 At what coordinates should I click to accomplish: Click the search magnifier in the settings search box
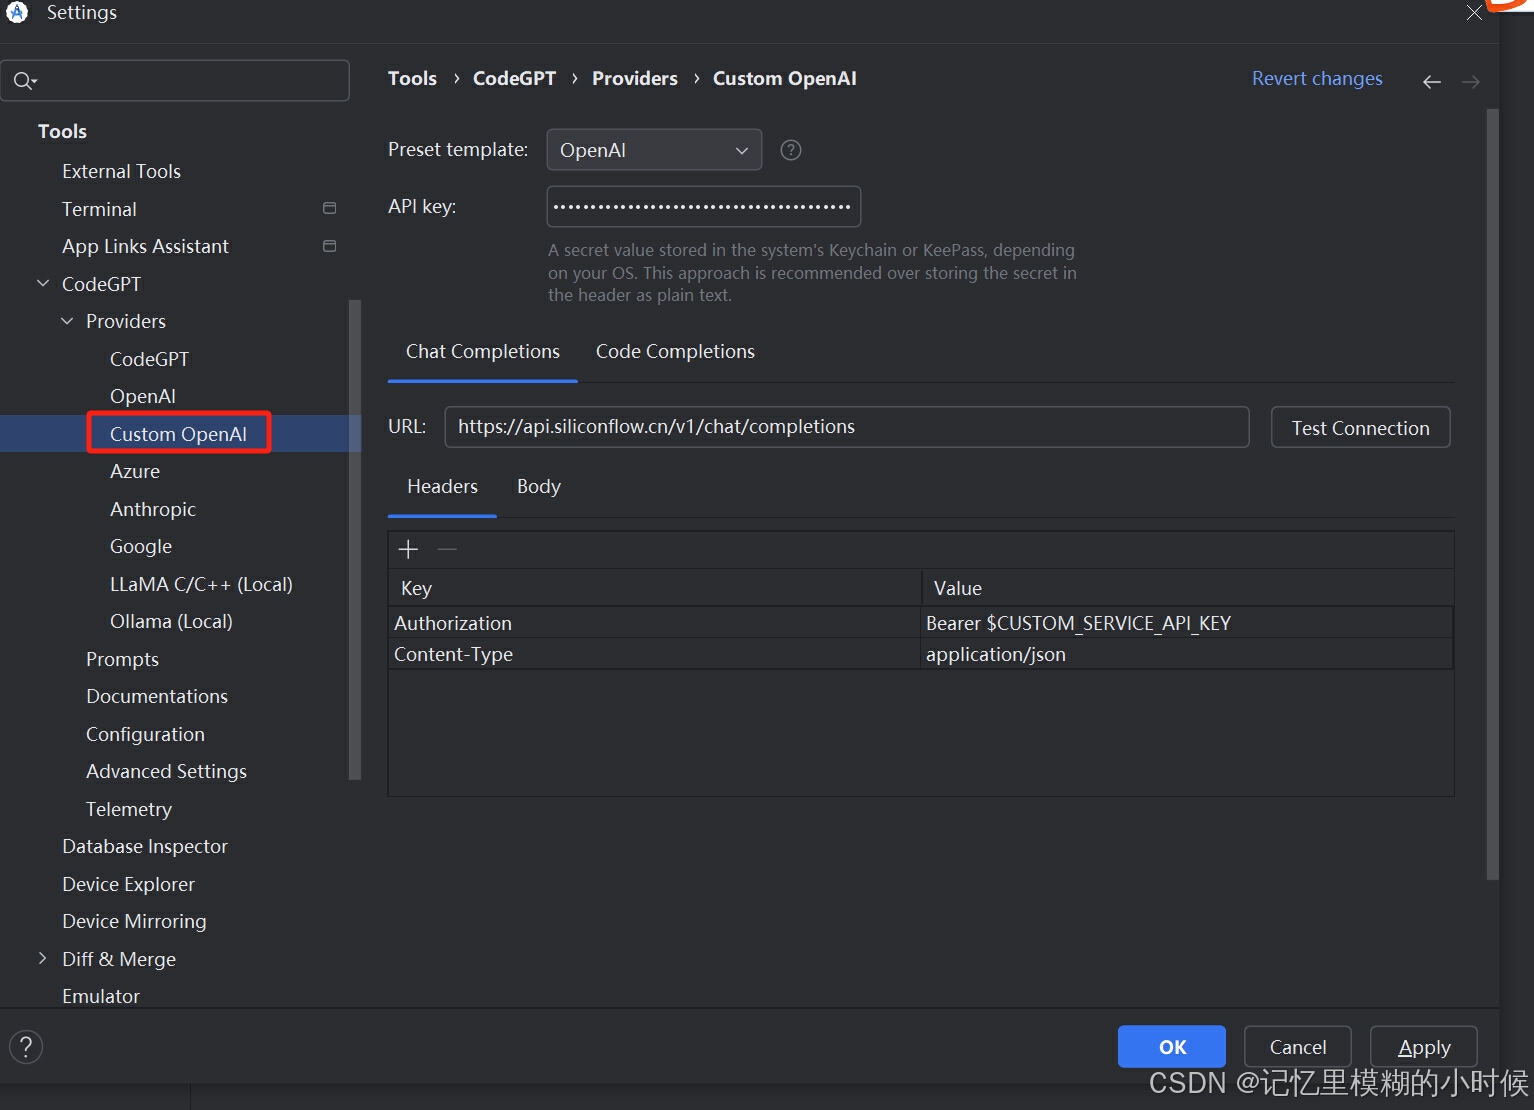pos(25,80)
